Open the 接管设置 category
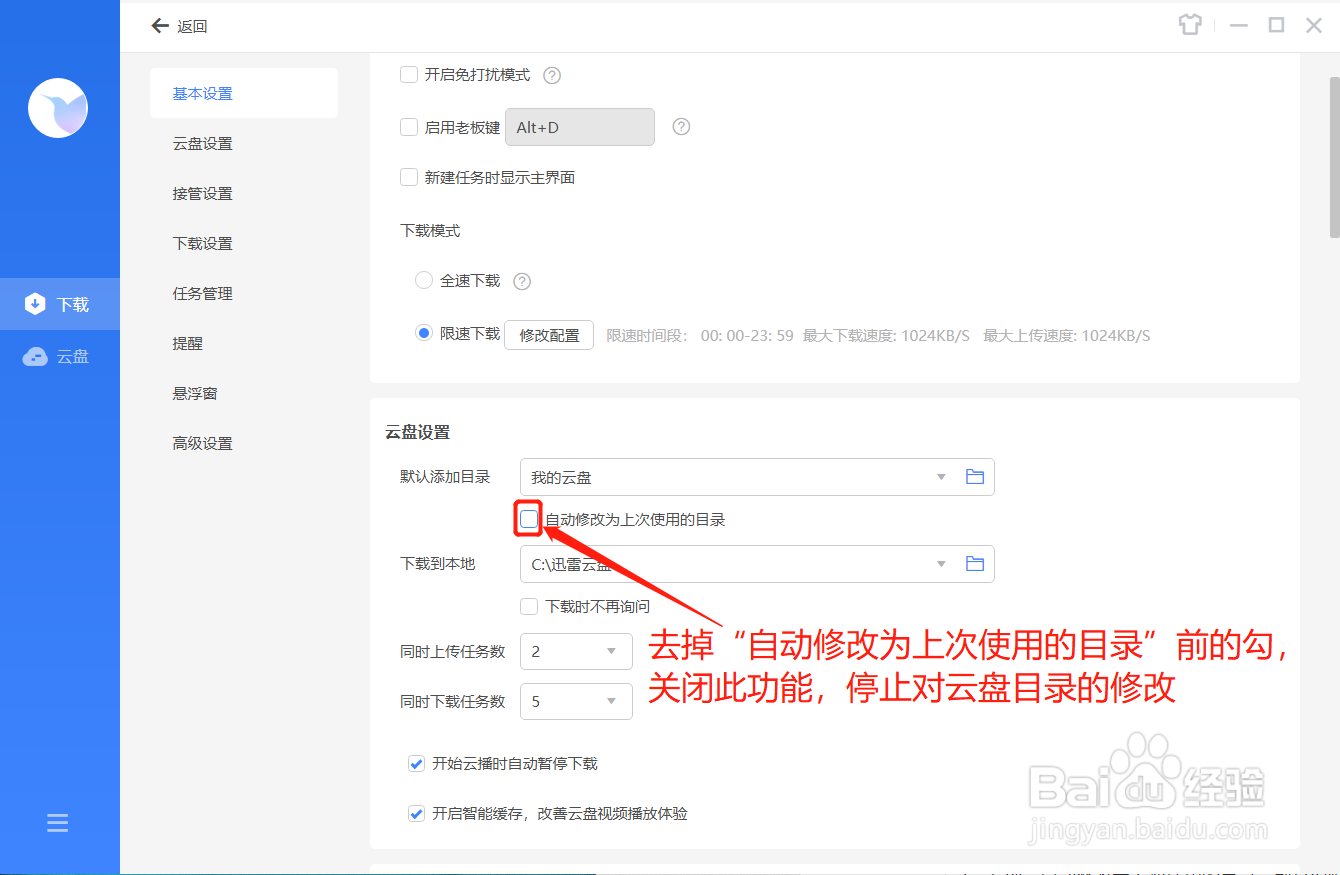Image resolution: width=1340 pixels, height=875 pixels. point(202,193)
